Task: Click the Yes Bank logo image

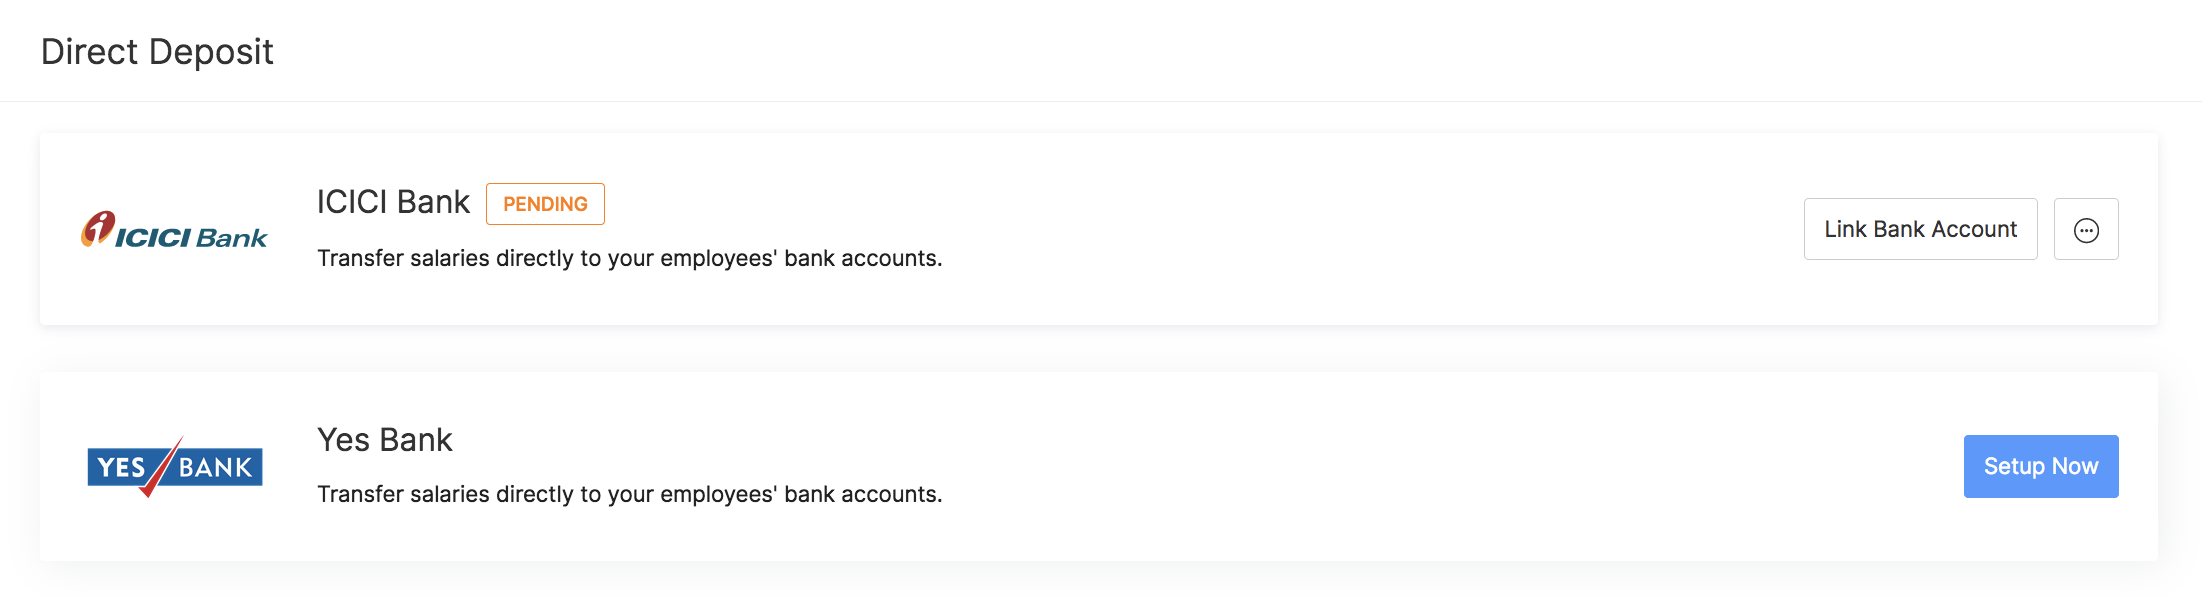Action: 174,467
